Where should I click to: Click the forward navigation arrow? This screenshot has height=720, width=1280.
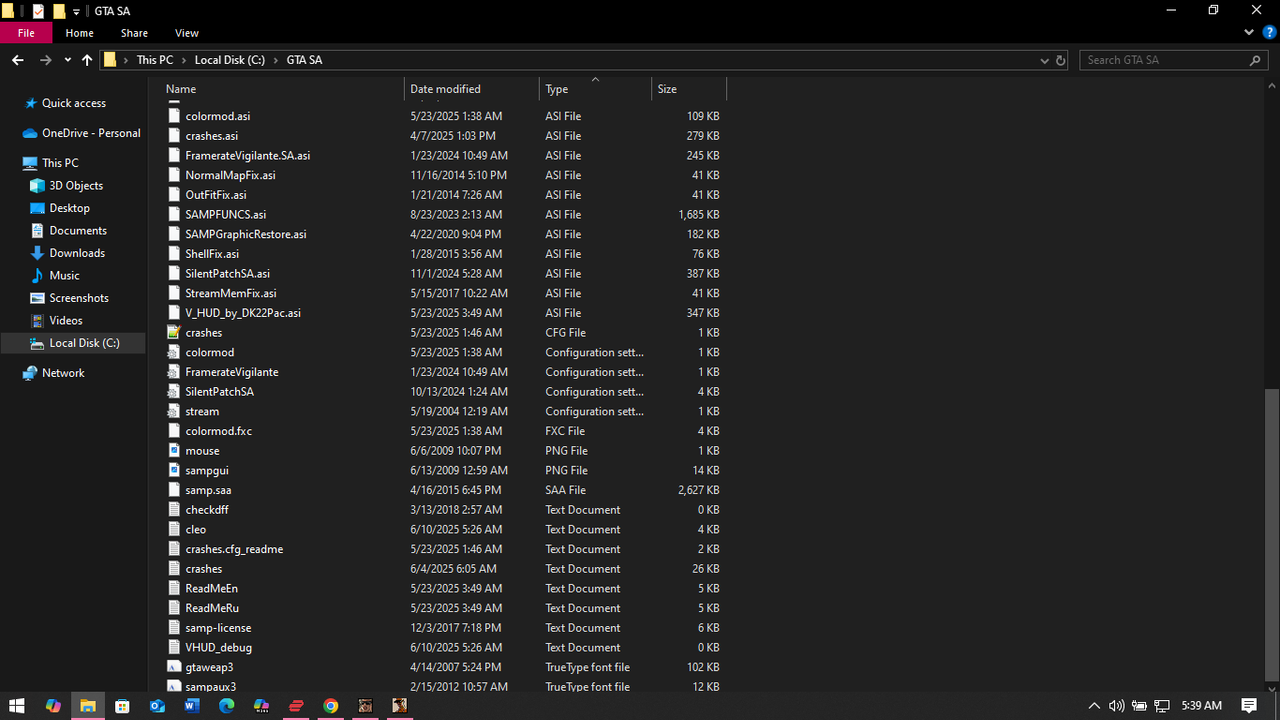(45, 60)
